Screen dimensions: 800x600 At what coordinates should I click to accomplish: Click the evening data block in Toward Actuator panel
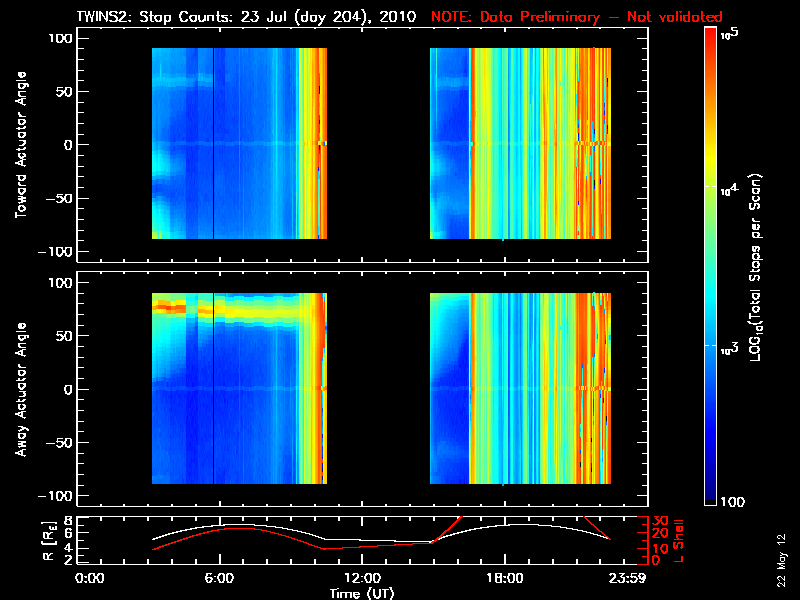(520, 143)
